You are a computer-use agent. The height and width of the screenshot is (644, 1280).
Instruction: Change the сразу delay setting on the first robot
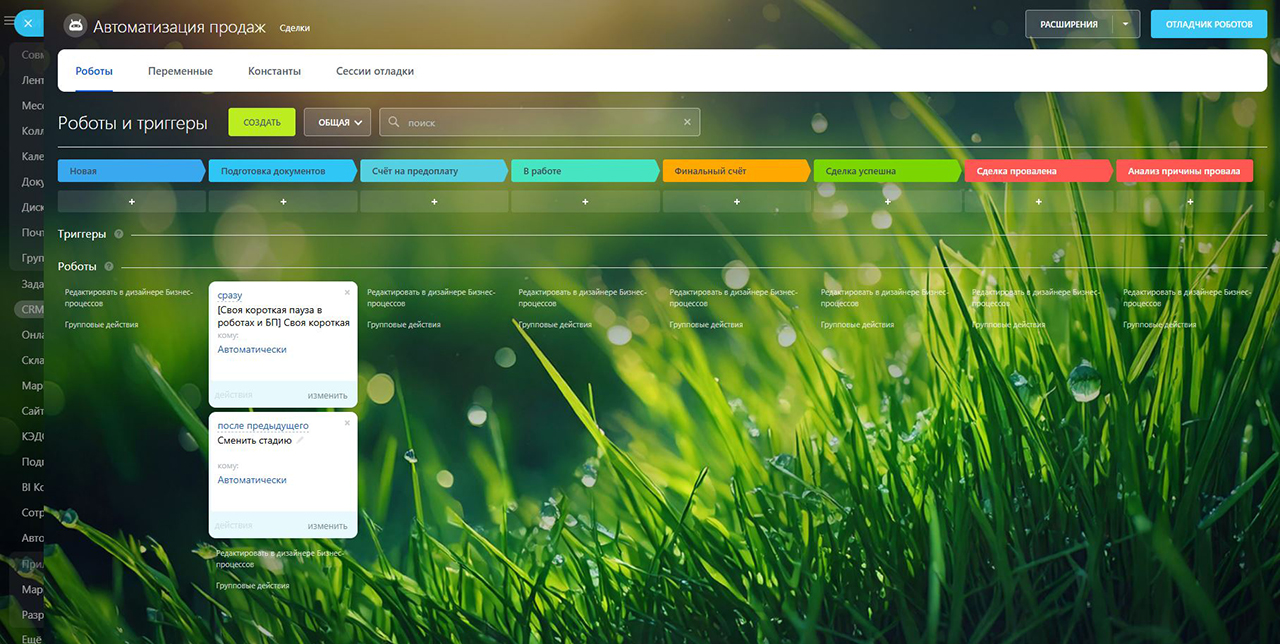(x=230, y=296)
